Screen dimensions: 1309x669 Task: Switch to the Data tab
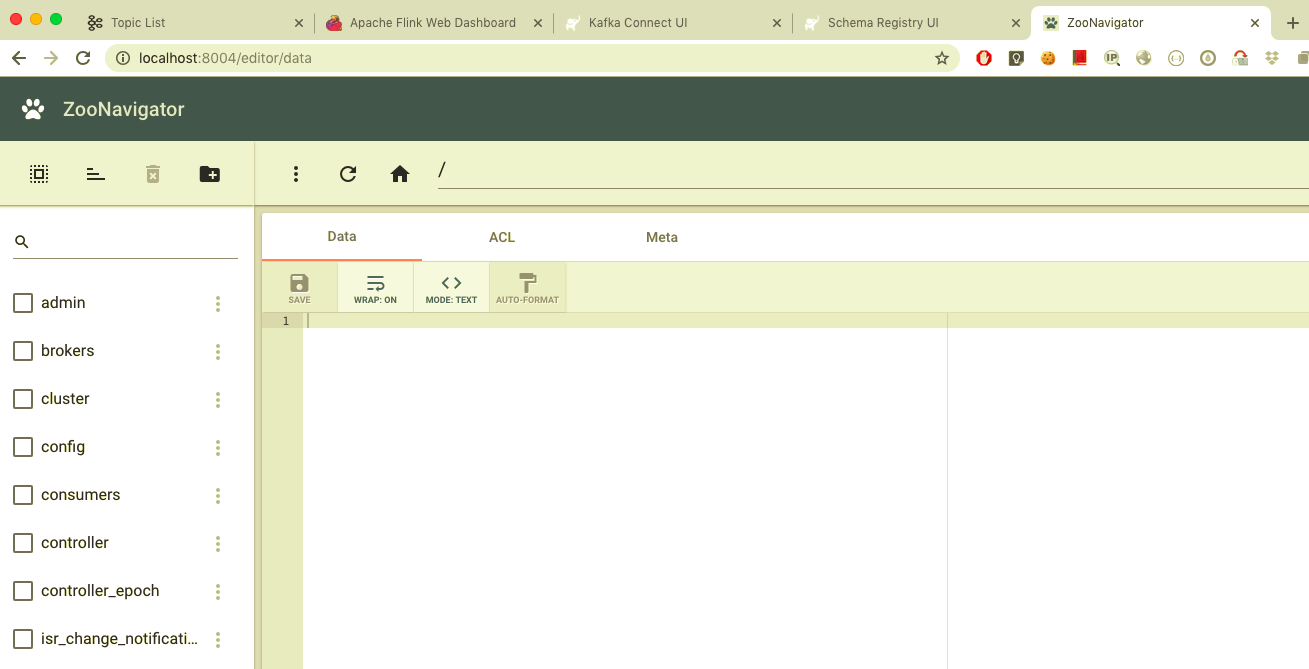click(342, 237)
